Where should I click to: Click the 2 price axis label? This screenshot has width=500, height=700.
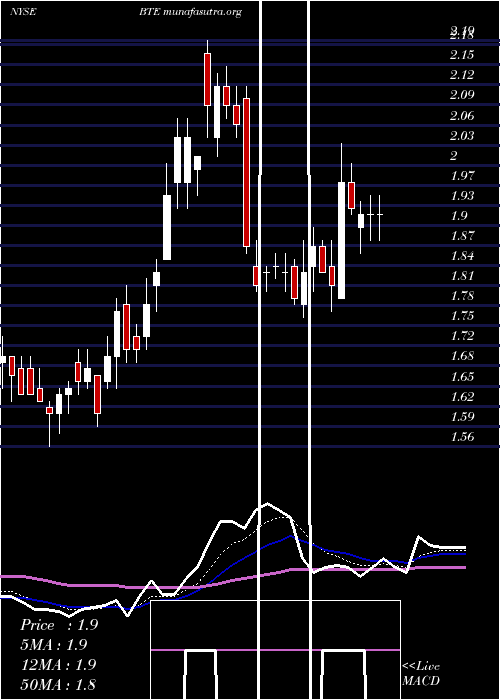[x=454, y=156]
